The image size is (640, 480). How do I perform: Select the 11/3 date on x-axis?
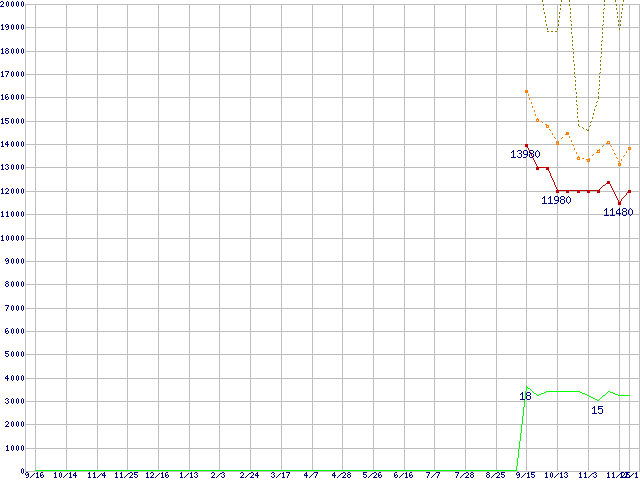(x=588, y=475)
